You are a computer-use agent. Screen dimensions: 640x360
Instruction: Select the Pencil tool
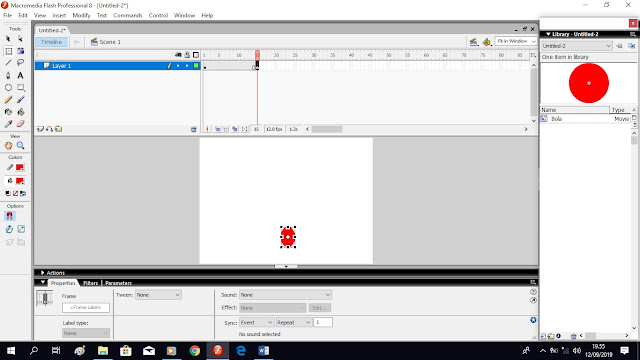pos(8,100)
